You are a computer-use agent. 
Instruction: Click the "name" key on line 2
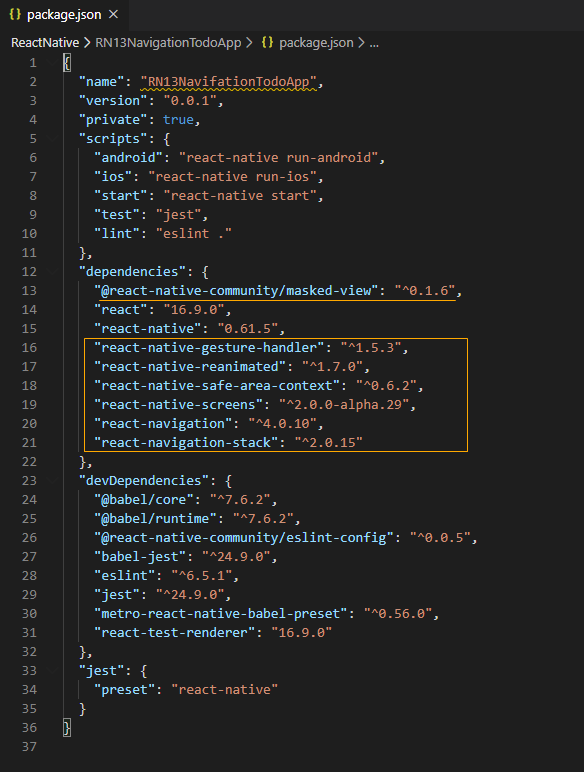click(x=101, y=82)
